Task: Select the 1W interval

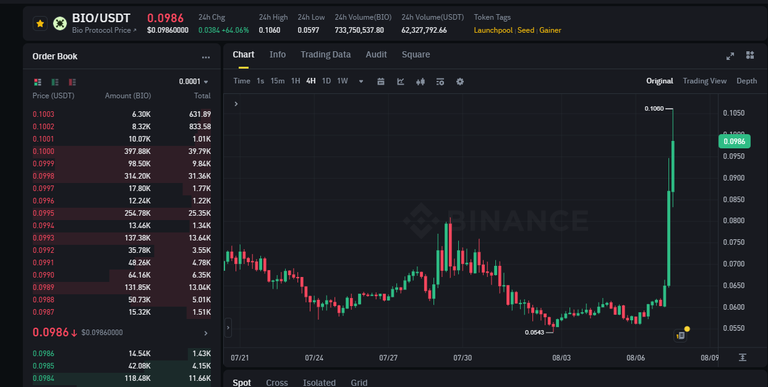Action: 342,81
